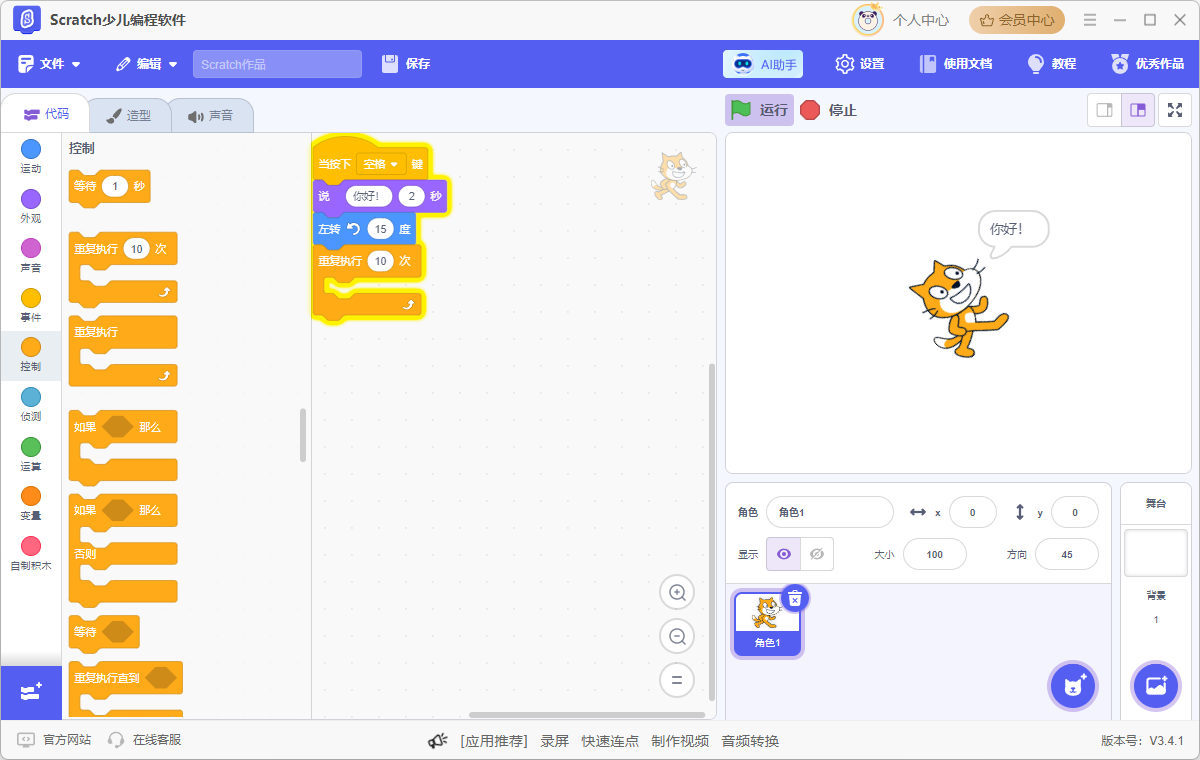This screenshot has height=760, width=1200.
Task: Open the 编辑 menu dropdown
Action: (x=146, y=64)
